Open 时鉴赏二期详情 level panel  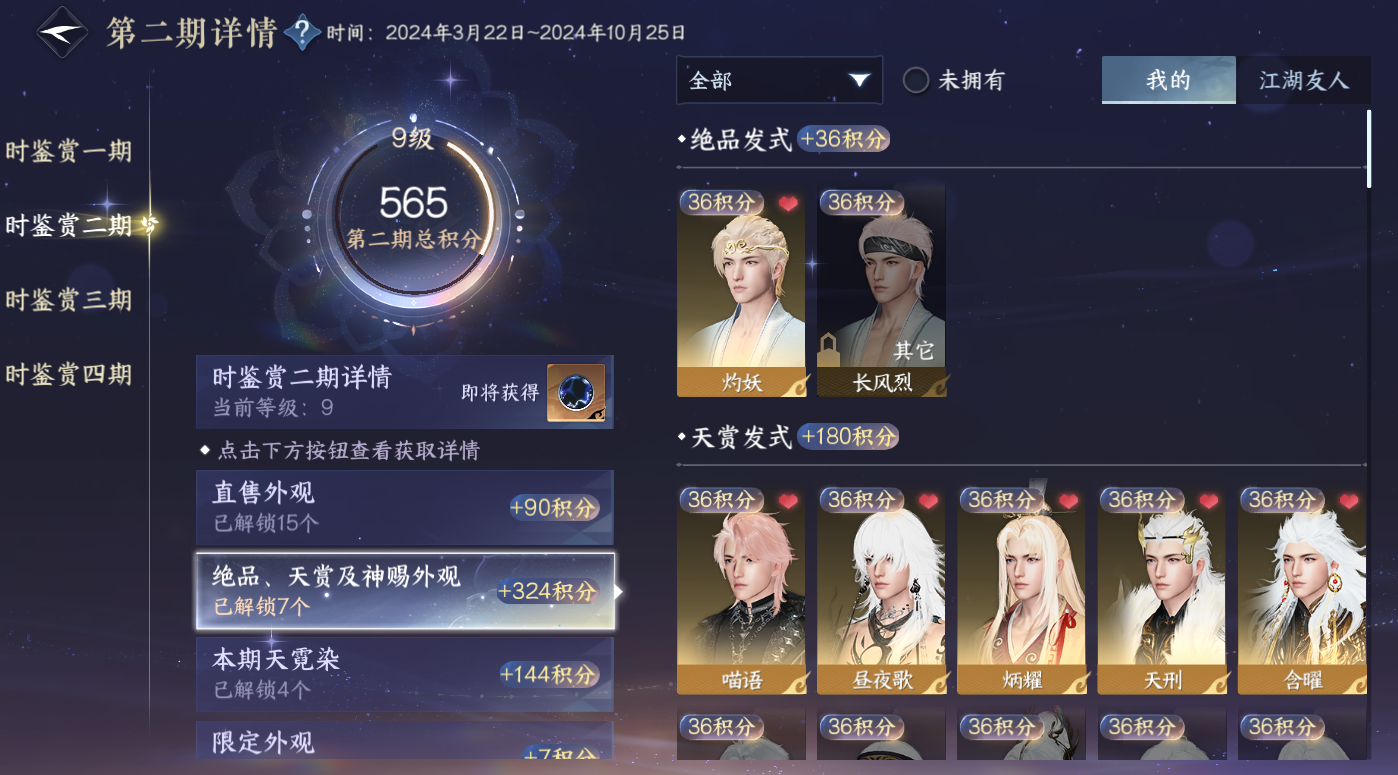405,392
